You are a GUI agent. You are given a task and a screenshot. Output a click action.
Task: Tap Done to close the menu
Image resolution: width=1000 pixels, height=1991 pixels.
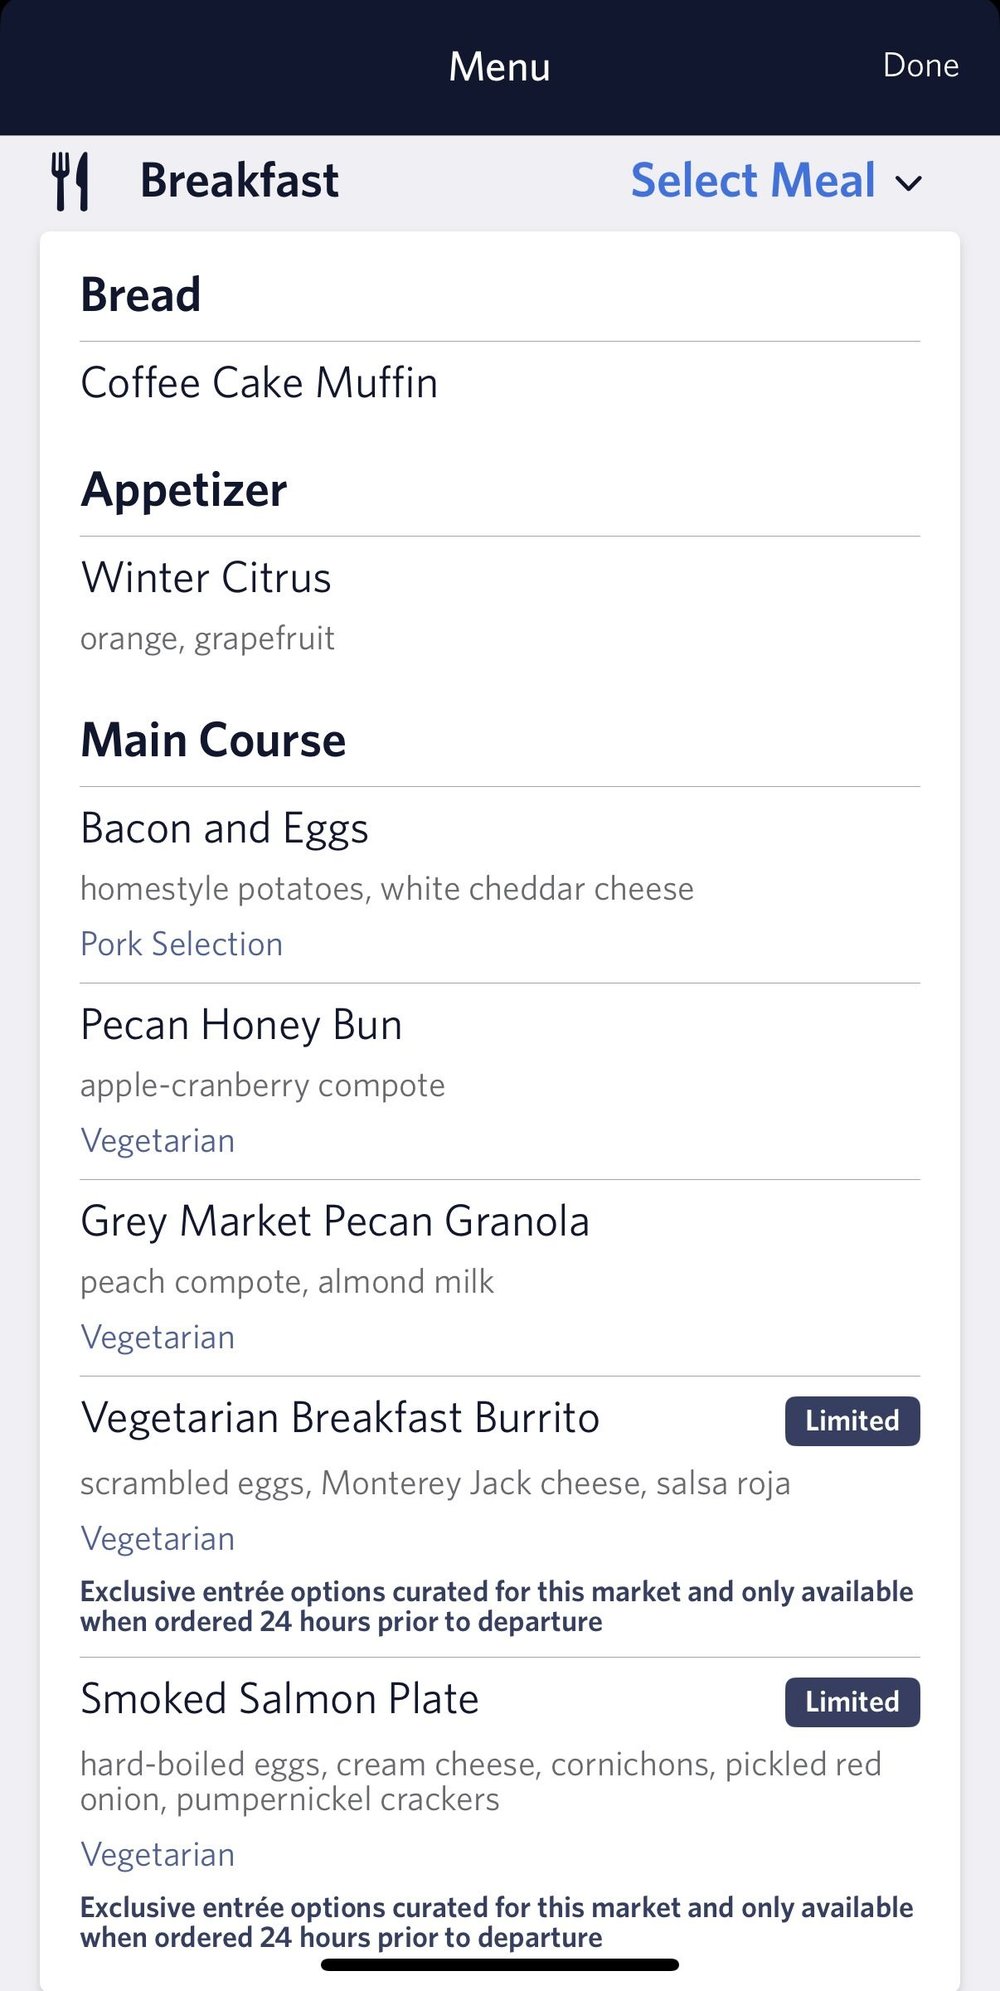pos(920,66)
